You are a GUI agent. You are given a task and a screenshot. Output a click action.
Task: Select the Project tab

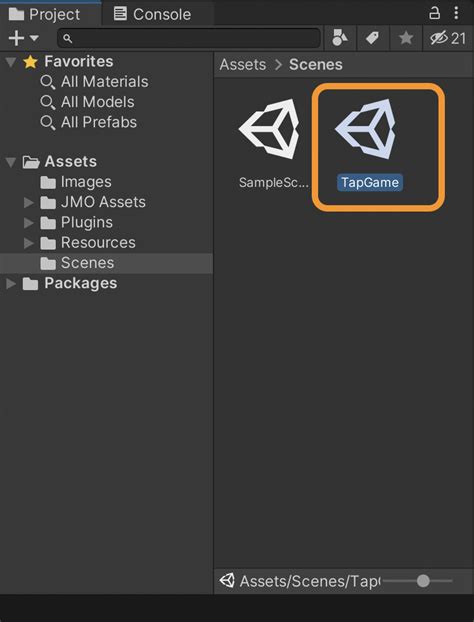(x=44, y=14)
